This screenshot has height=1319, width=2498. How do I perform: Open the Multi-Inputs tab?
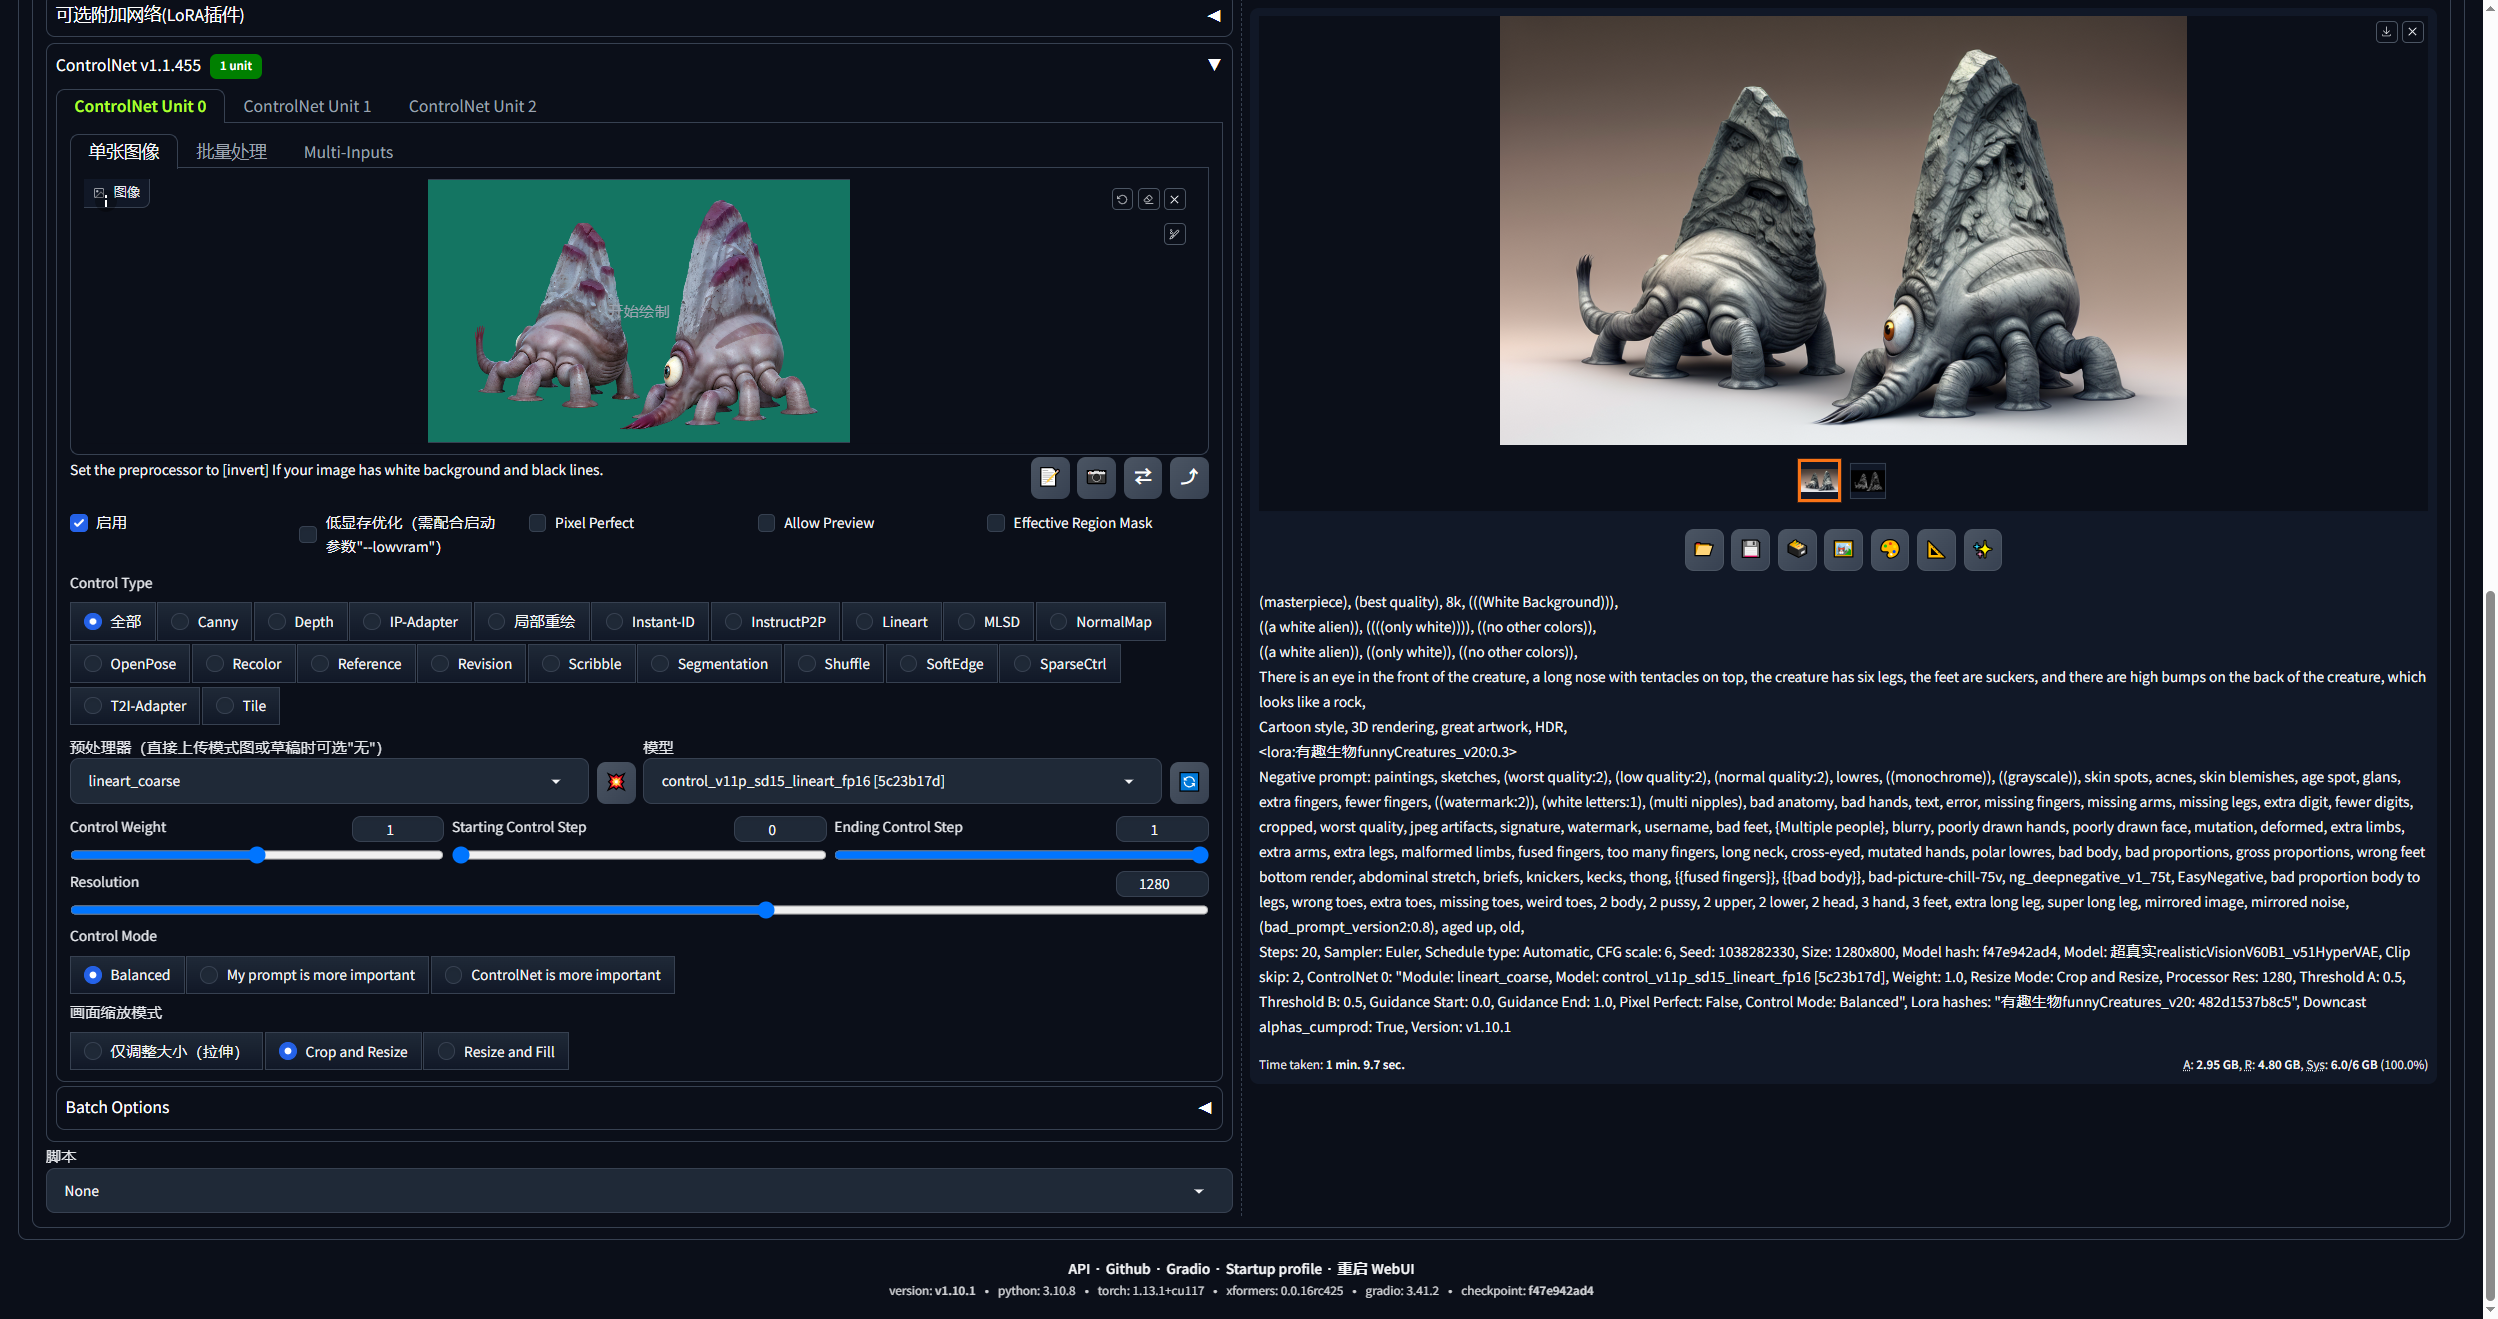pyautogui.click(x=348, y=152)
